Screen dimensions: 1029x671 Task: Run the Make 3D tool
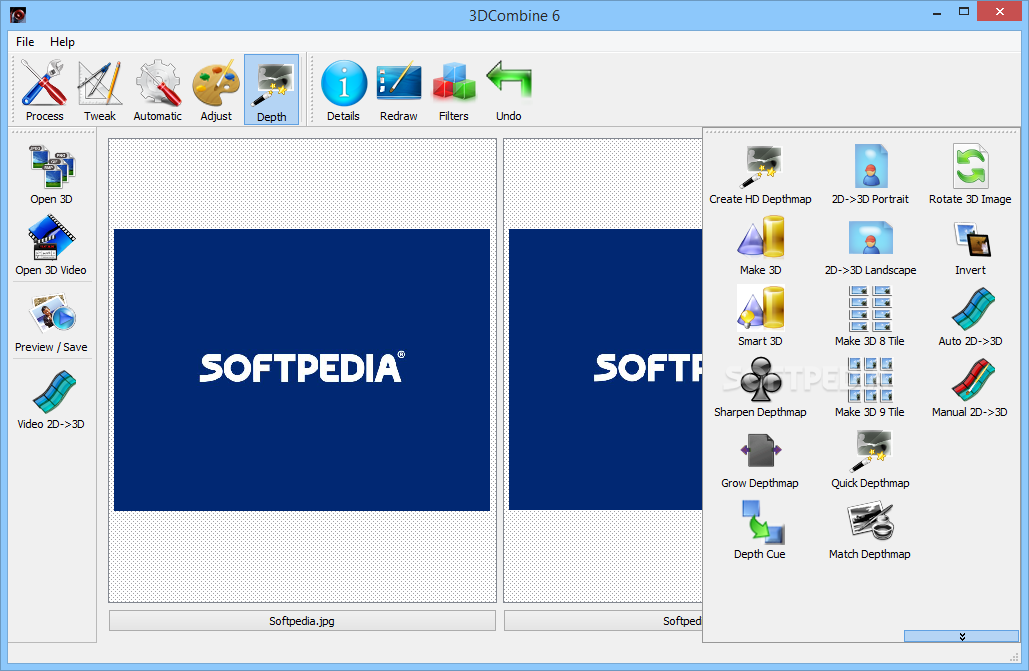(761, 246)
